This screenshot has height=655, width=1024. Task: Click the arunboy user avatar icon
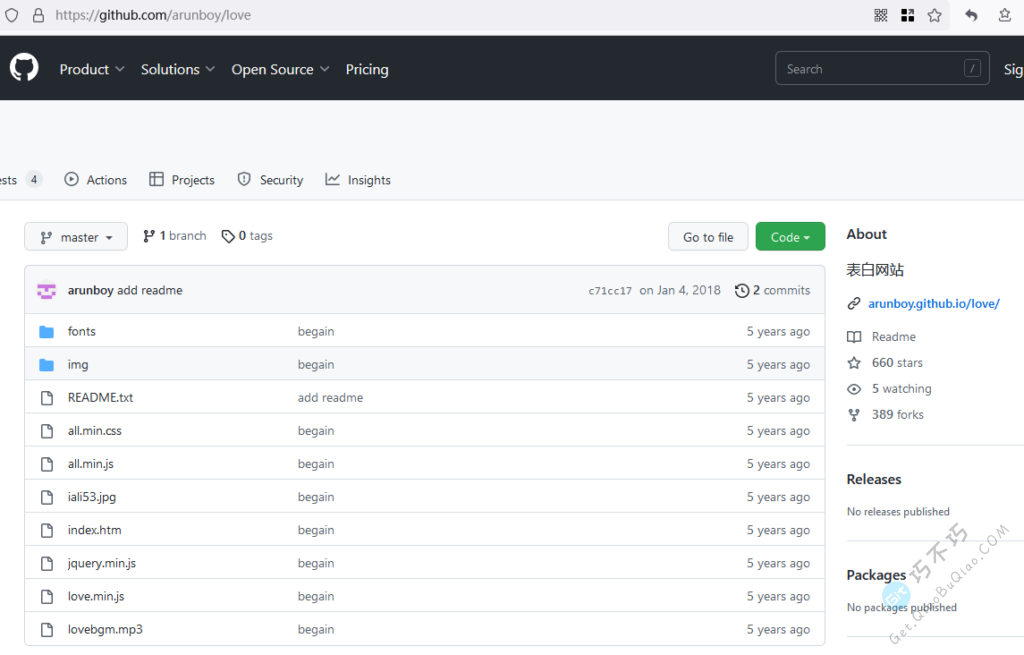pos(46,290)
